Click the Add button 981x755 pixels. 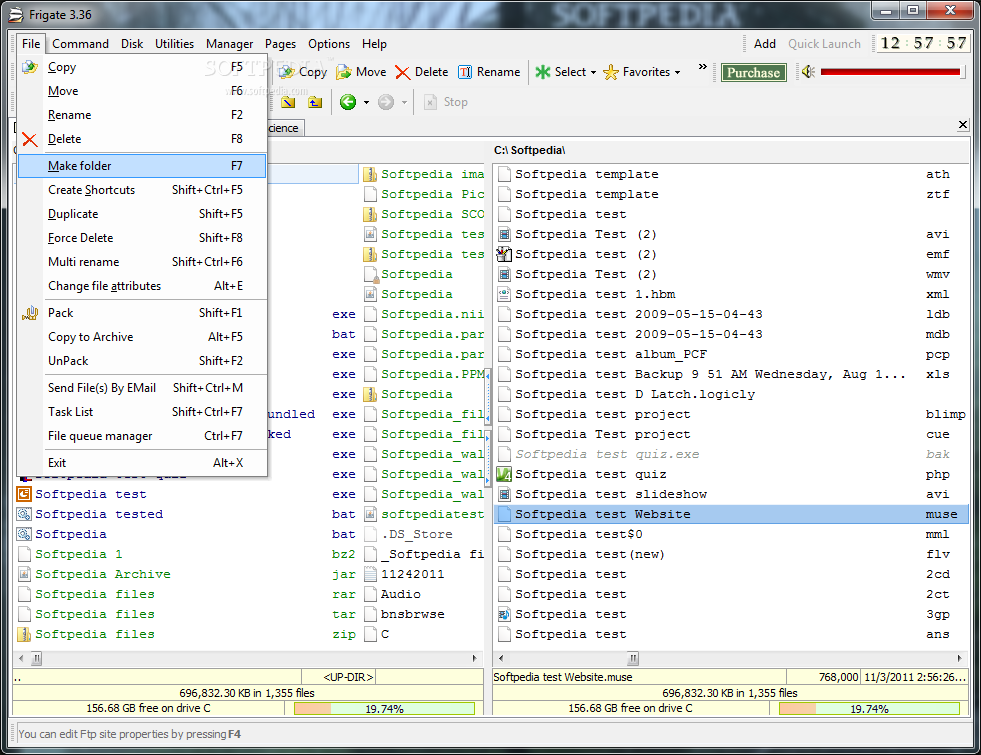pos(765,44)
